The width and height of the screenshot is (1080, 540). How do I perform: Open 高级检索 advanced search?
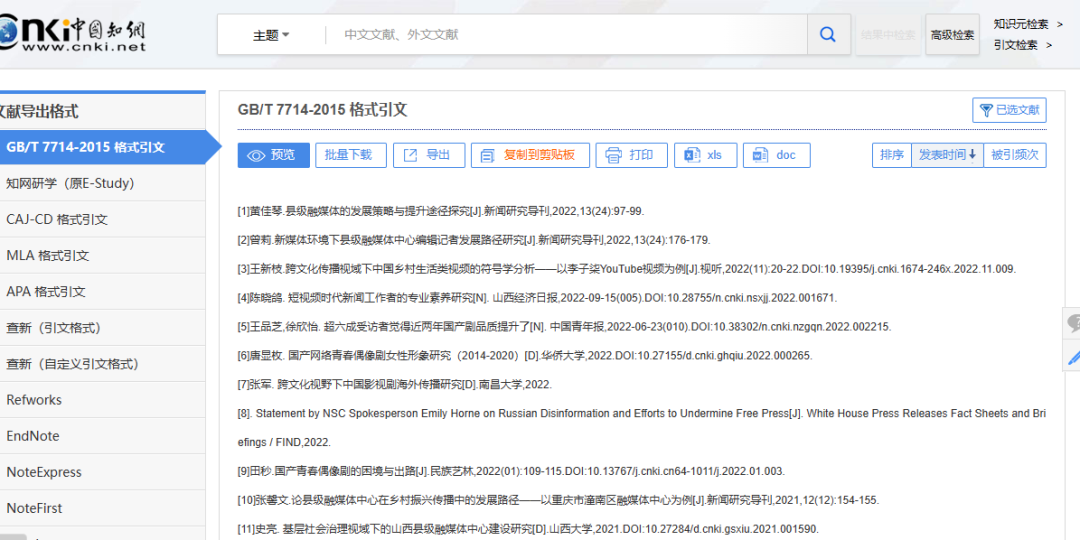(x=953, y=34)
